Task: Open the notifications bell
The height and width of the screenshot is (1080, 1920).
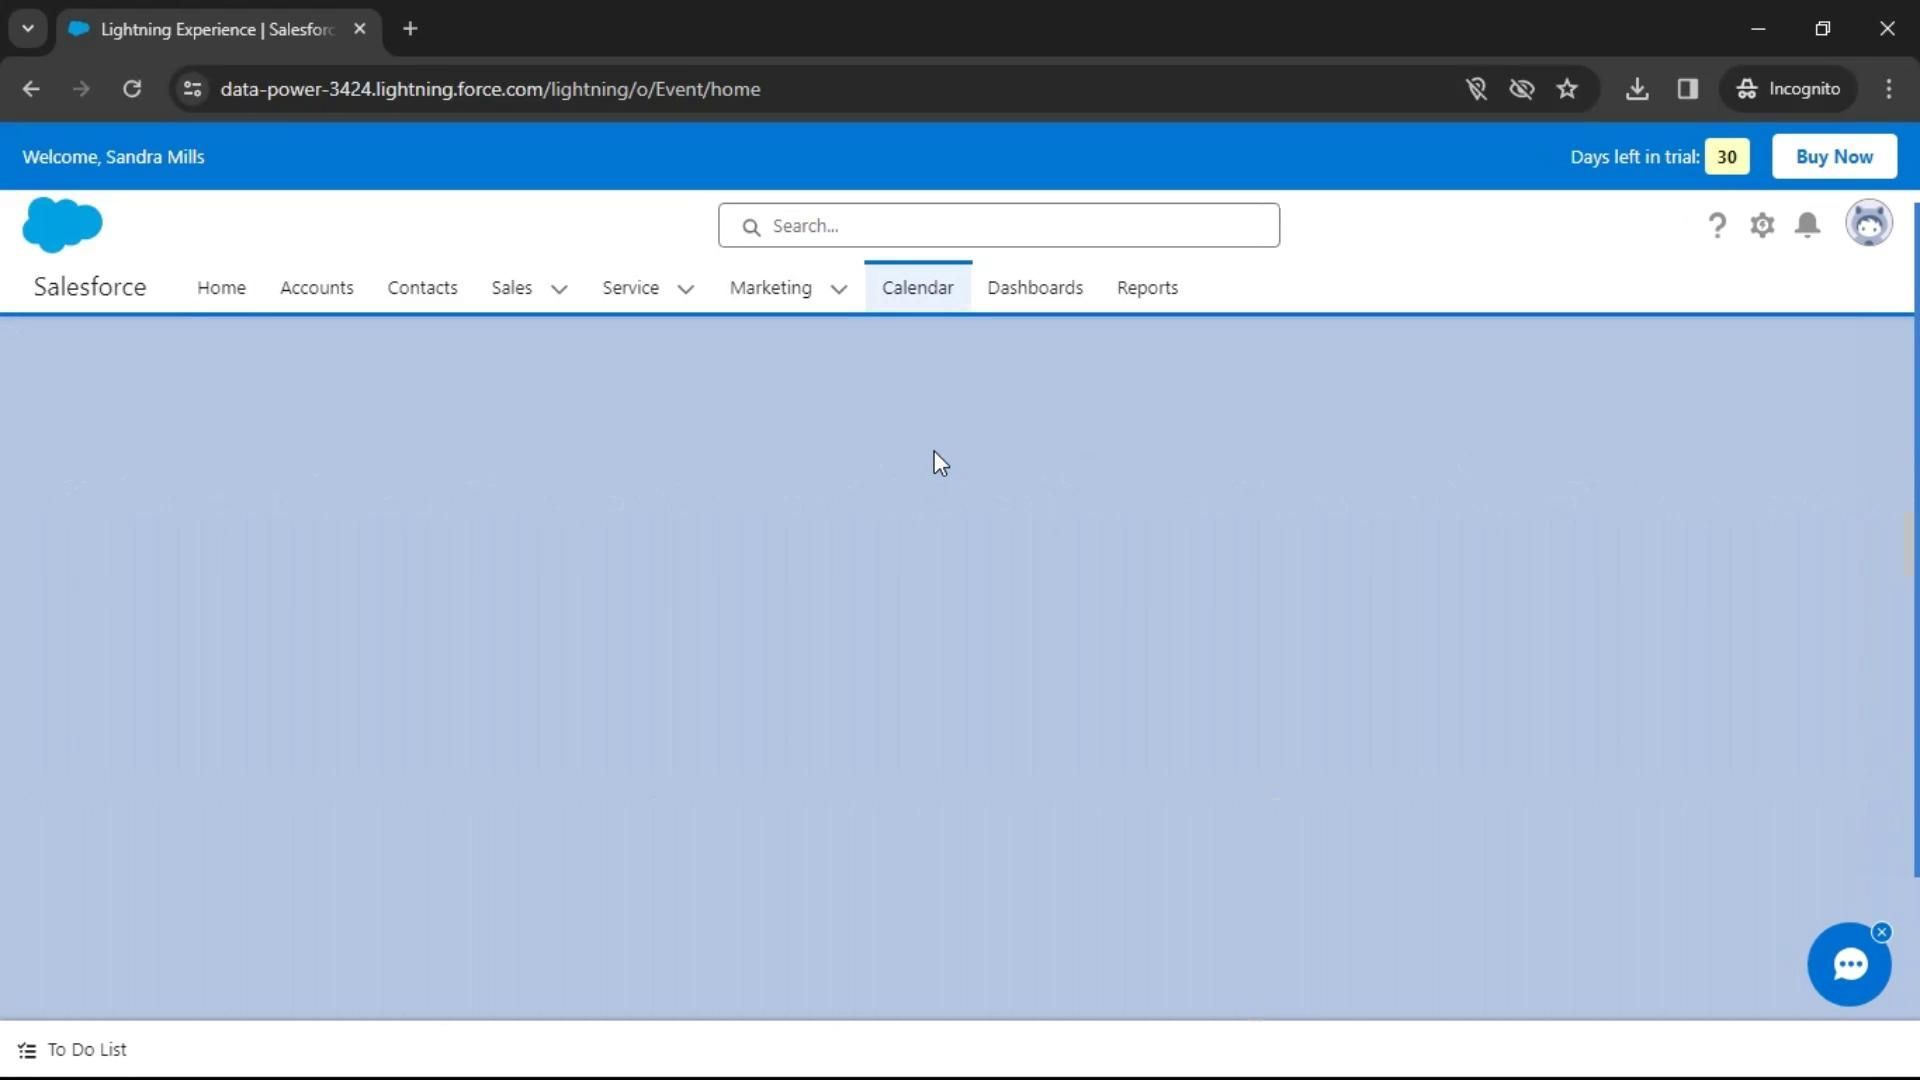Action: coord(1807,226)
